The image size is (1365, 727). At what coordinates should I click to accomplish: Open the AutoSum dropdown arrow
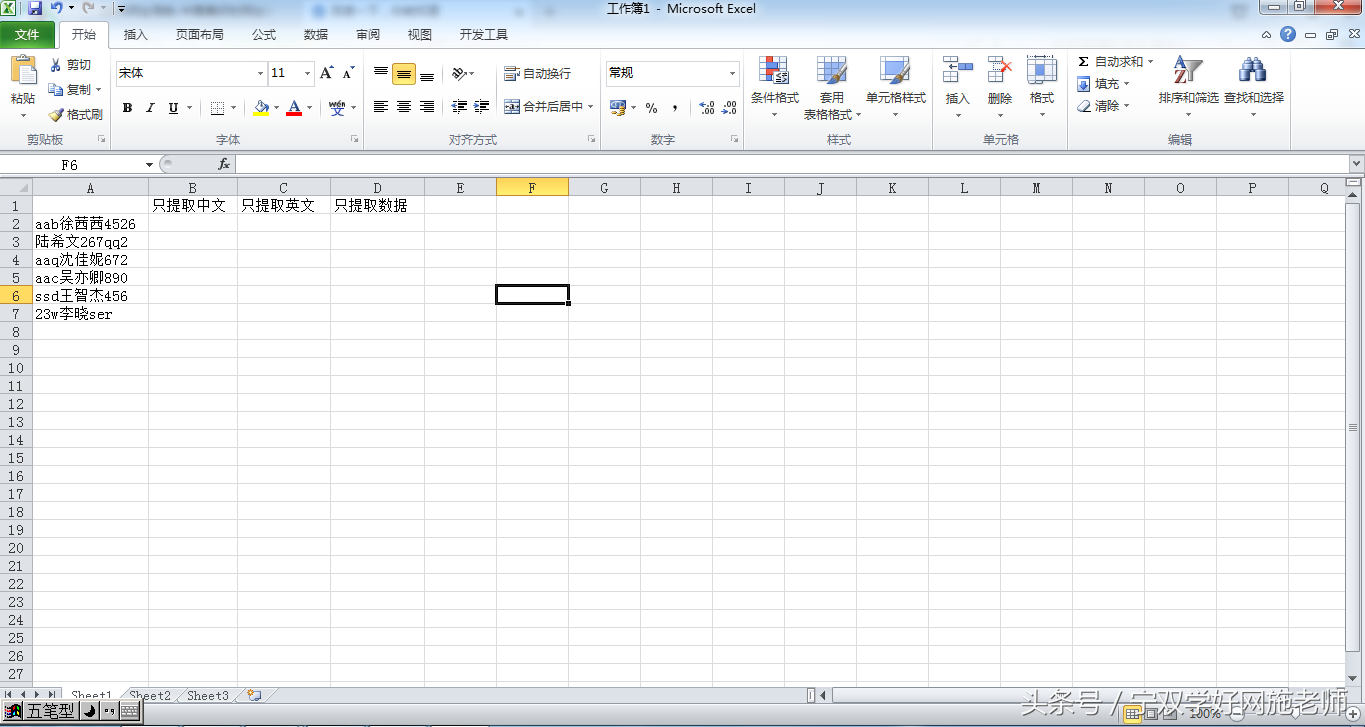click(1150, 62)
